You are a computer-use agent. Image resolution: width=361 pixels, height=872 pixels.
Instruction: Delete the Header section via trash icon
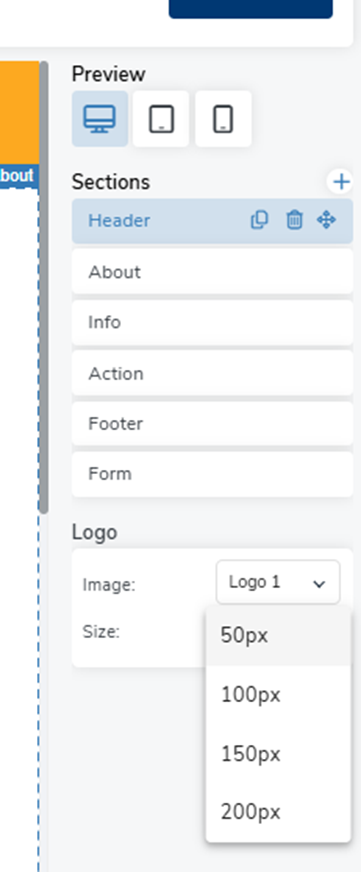point(294,220)
